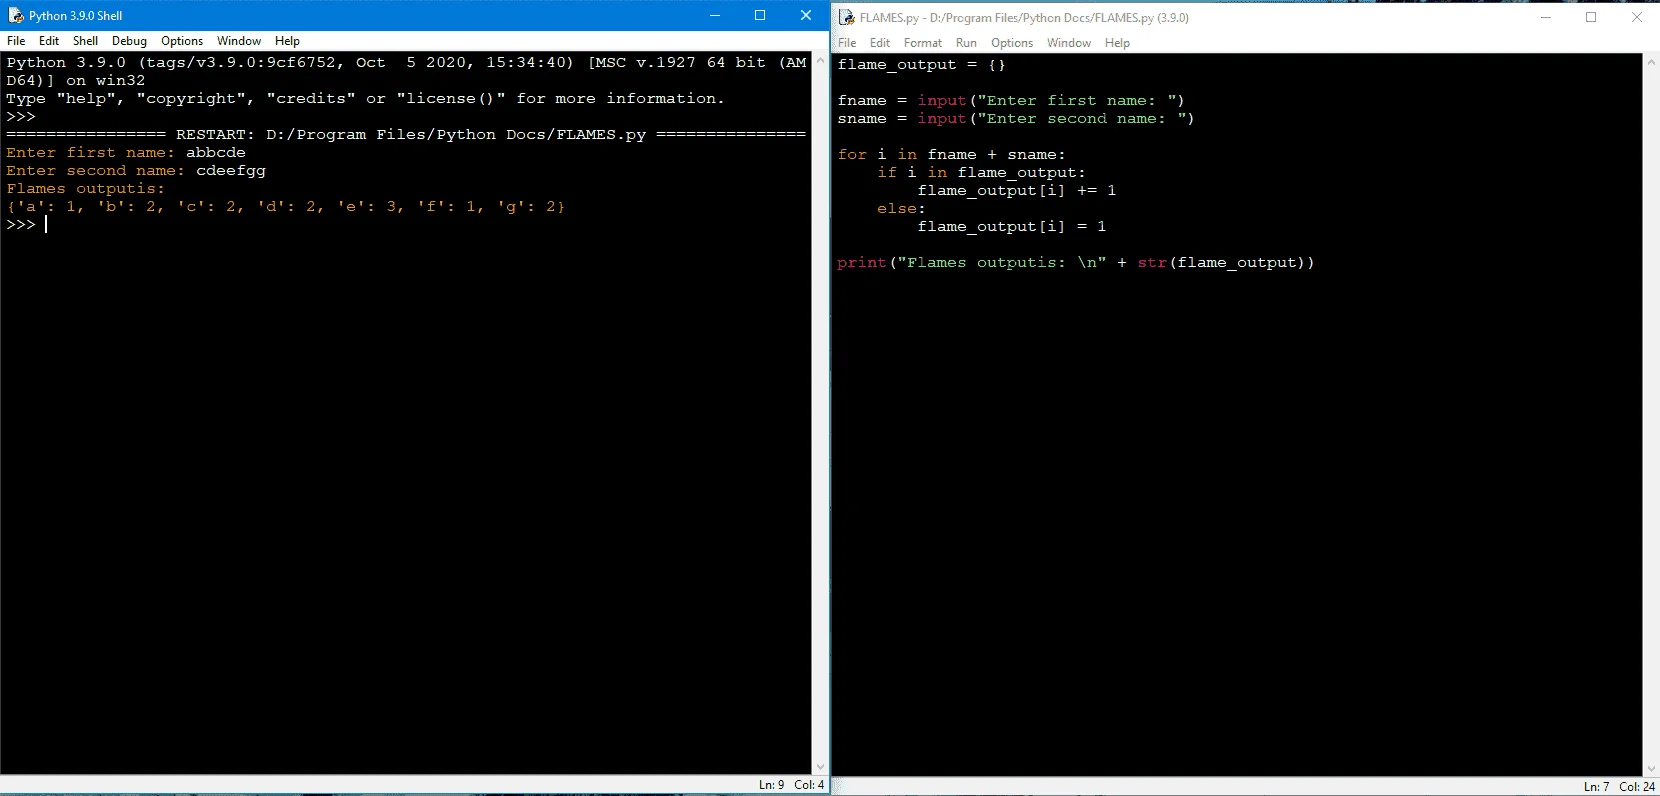Open Shell menu in Python Shell window
1660x796 pixels.
(85, 41)
